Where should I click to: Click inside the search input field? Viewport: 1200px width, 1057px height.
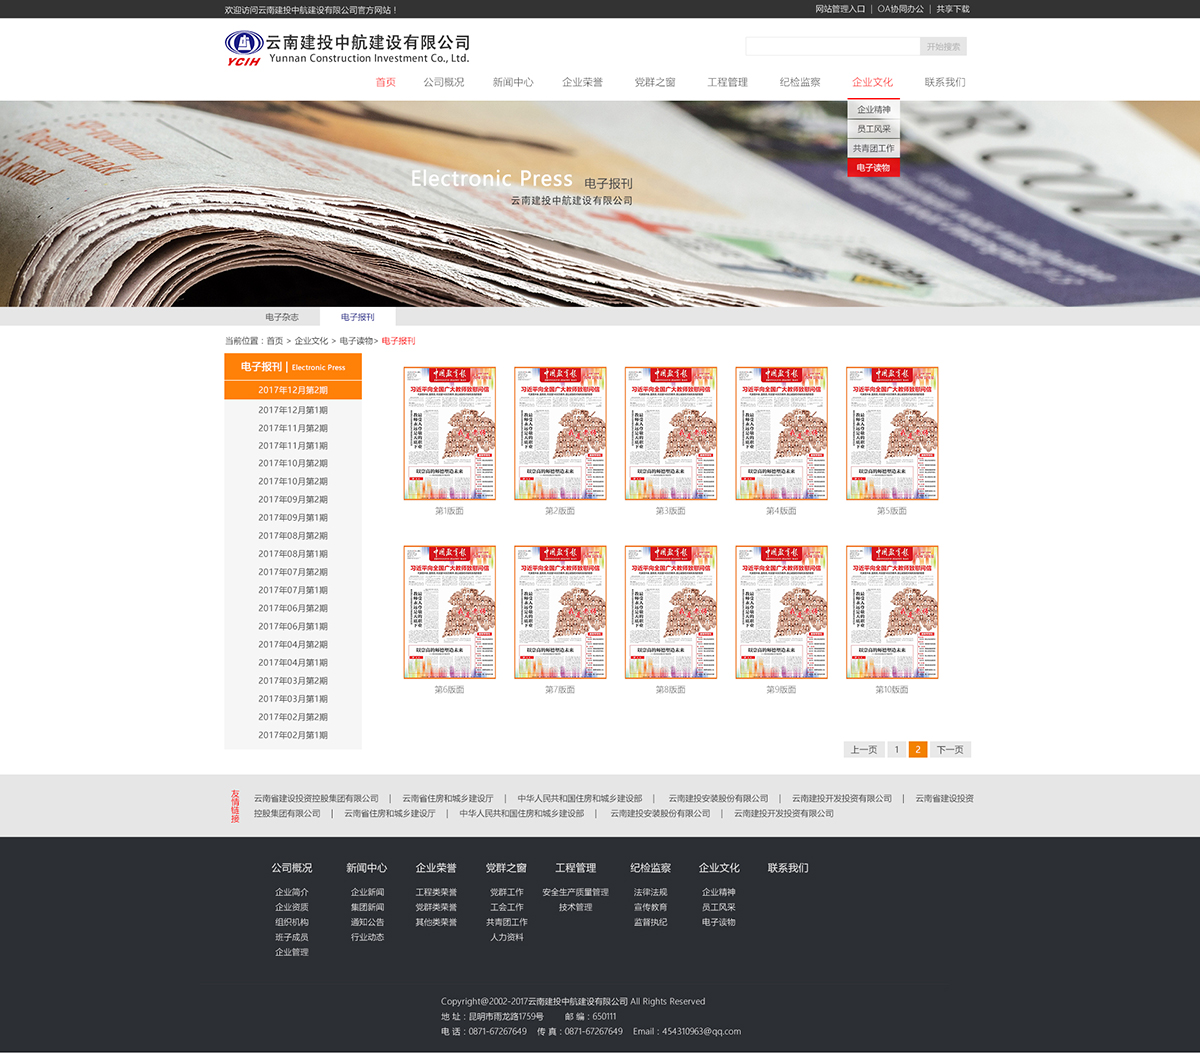833,45
